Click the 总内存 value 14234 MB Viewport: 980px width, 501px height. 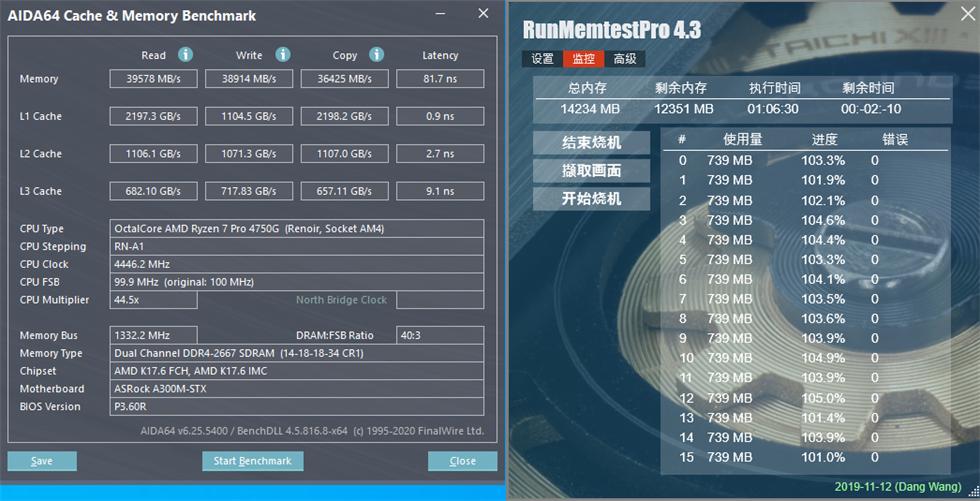[590, 109]
